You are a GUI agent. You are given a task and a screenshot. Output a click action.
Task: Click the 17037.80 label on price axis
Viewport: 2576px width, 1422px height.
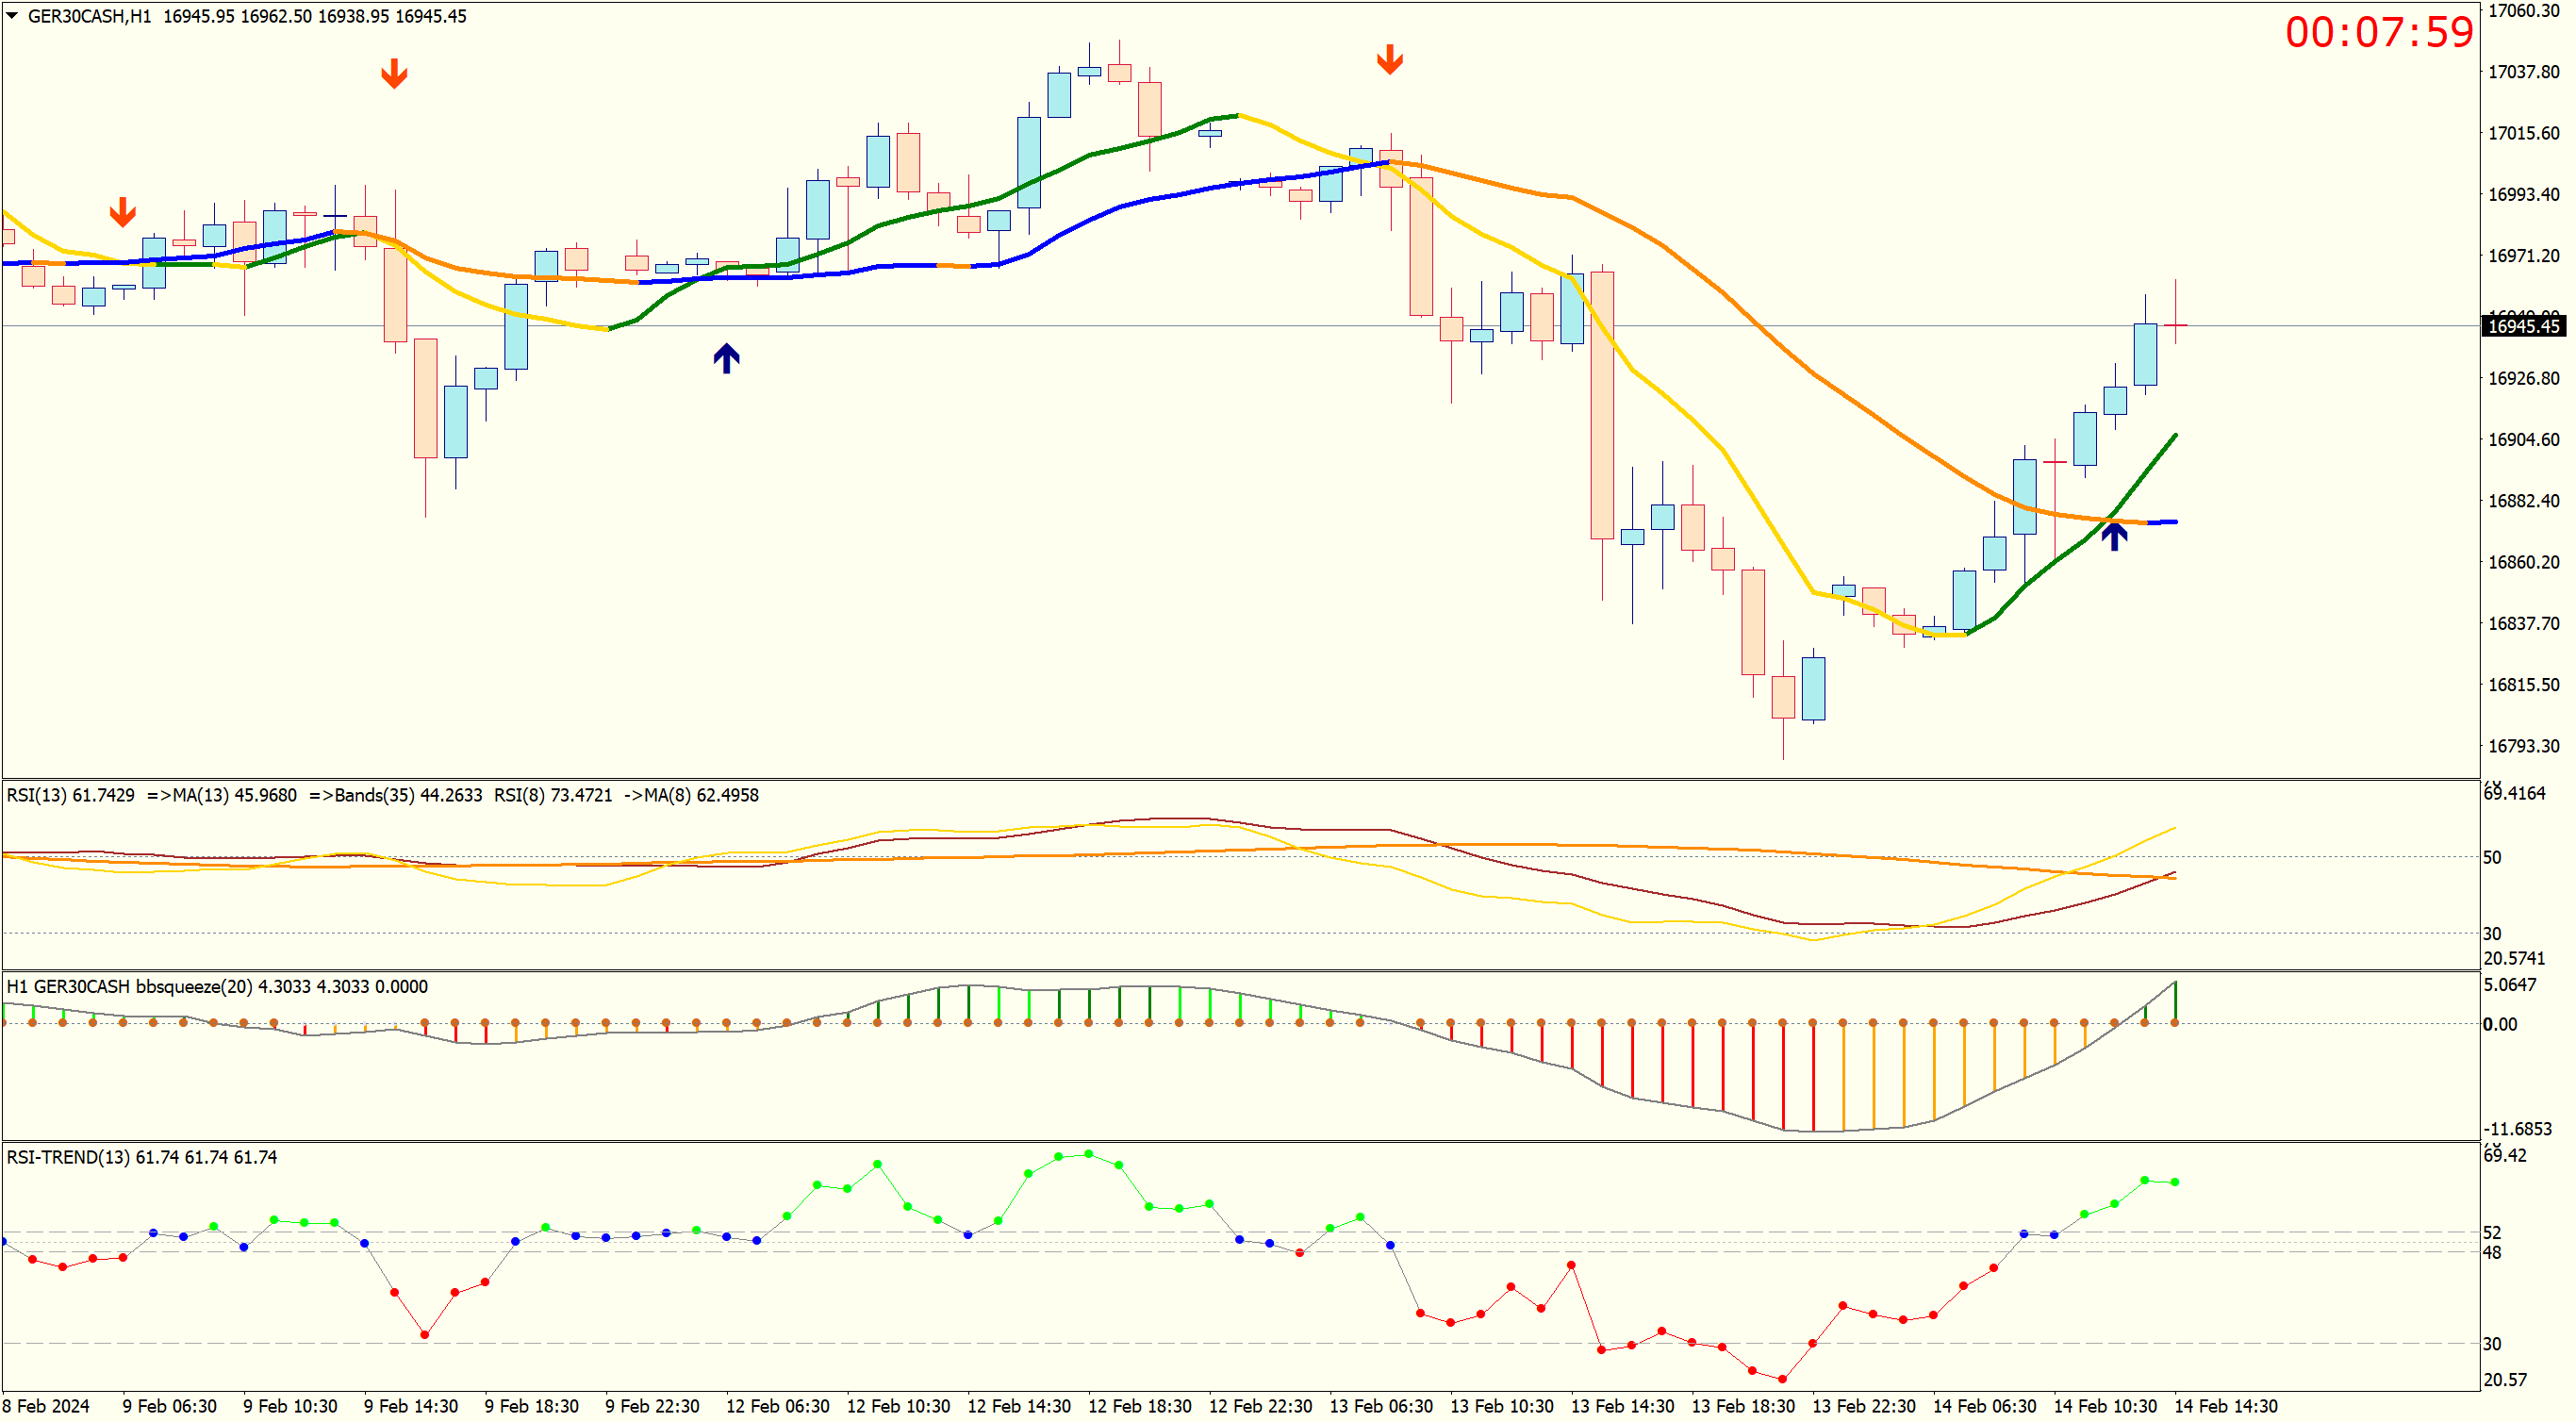pyautogui.click(x=2523, y=72)
